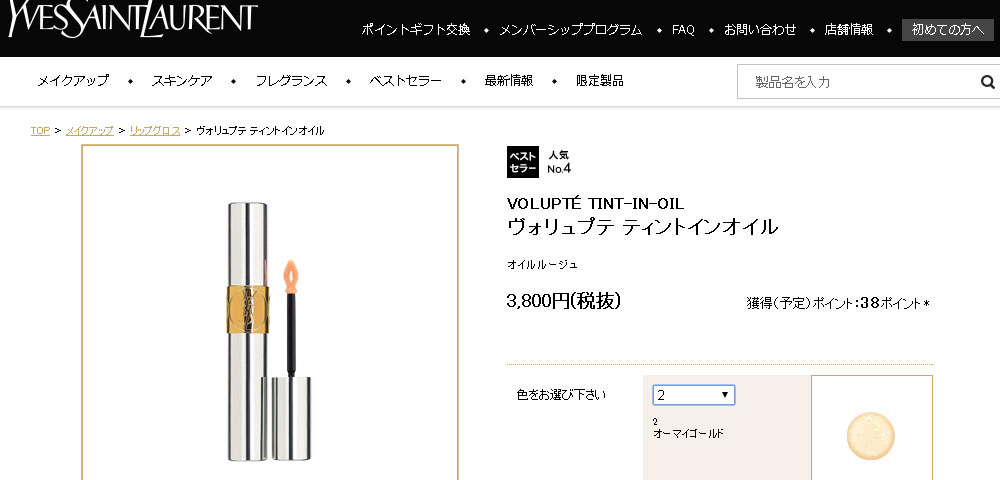Click the ヴォリュプテ ティントインオイル breadcrumb text

tap(260, 131)
